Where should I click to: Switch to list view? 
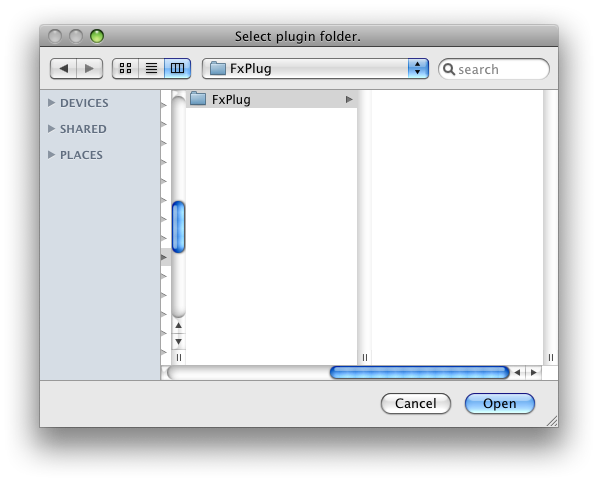pos(151,69)
